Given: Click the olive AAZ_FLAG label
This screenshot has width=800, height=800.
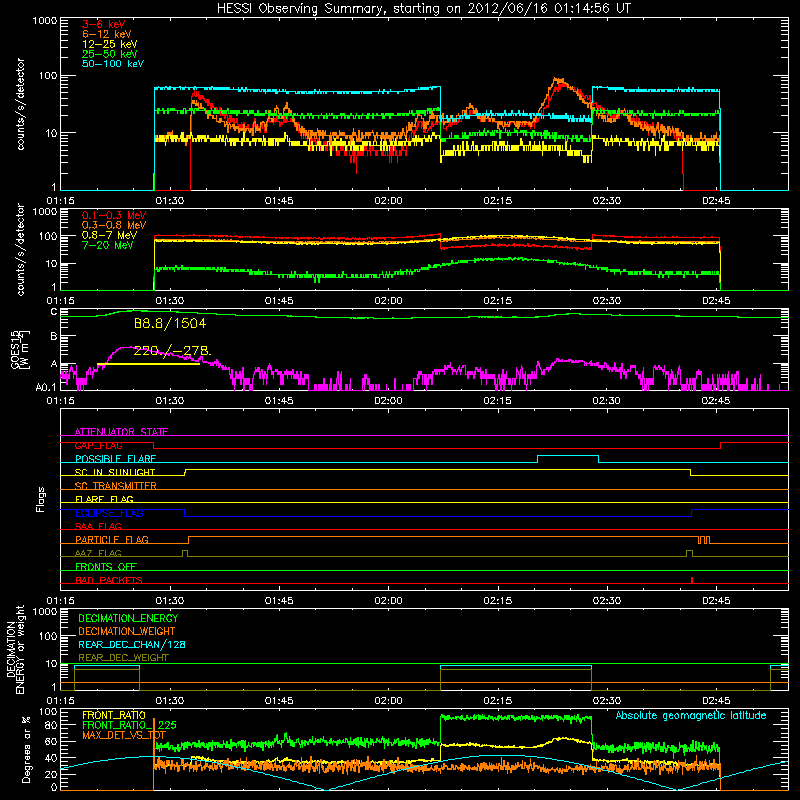Looking at the screenshot, I should pos(98,553).
